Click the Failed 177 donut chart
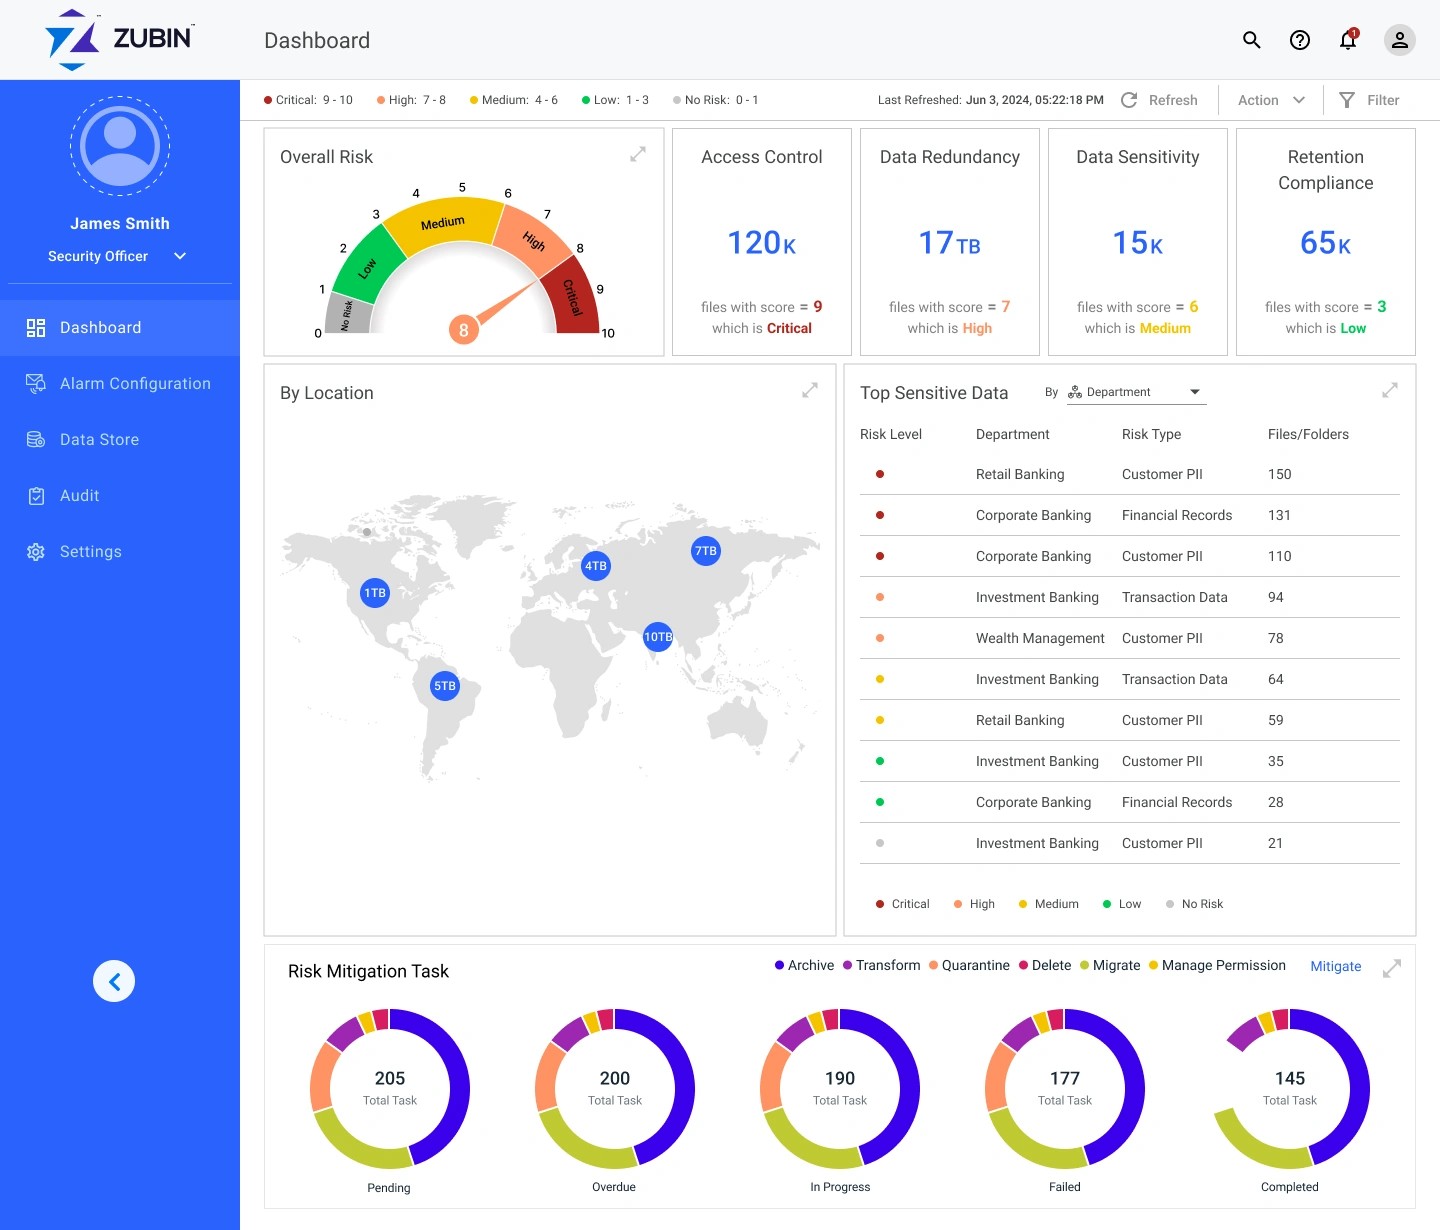1440x1230 pixels. (1065, 1089)
